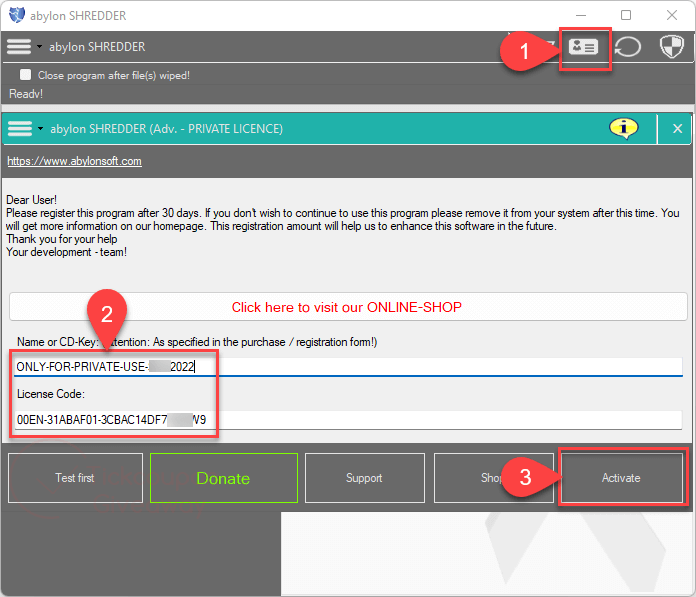Click the circular refresh arrow icon
The height and width of the screenshot is (597, 696).
tap(627, 48)
